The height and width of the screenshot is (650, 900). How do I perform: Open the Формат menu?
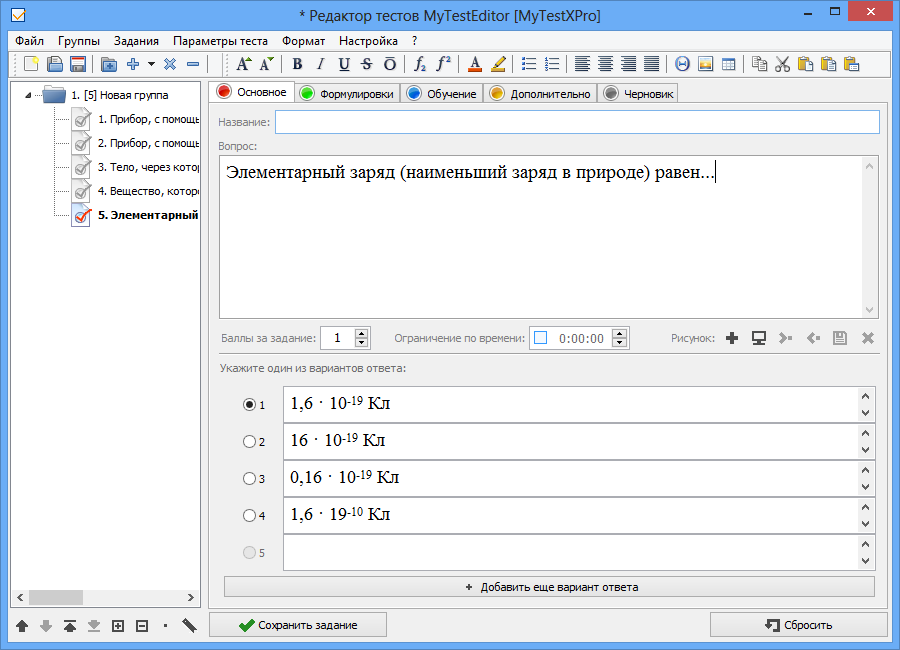pos(303,41)
